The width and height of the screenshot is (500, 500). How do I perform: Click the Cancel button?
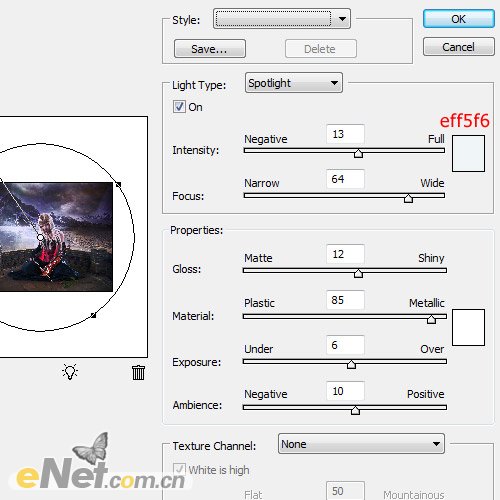click(459, 47)
